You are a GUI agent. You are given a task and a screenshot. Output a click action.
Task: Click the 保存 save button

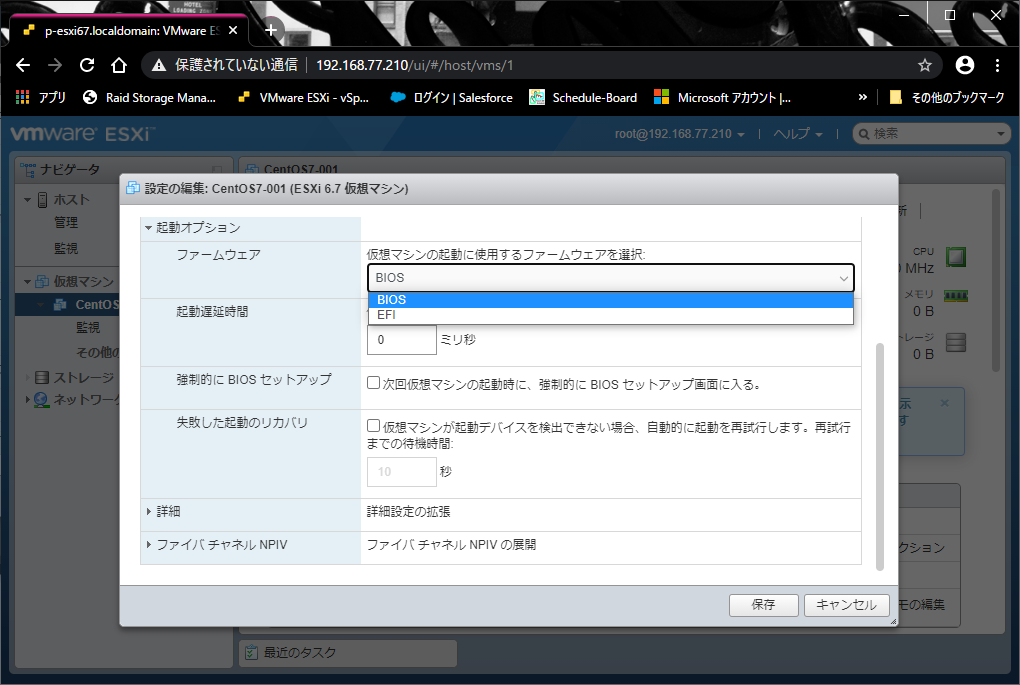click(763, 605)
